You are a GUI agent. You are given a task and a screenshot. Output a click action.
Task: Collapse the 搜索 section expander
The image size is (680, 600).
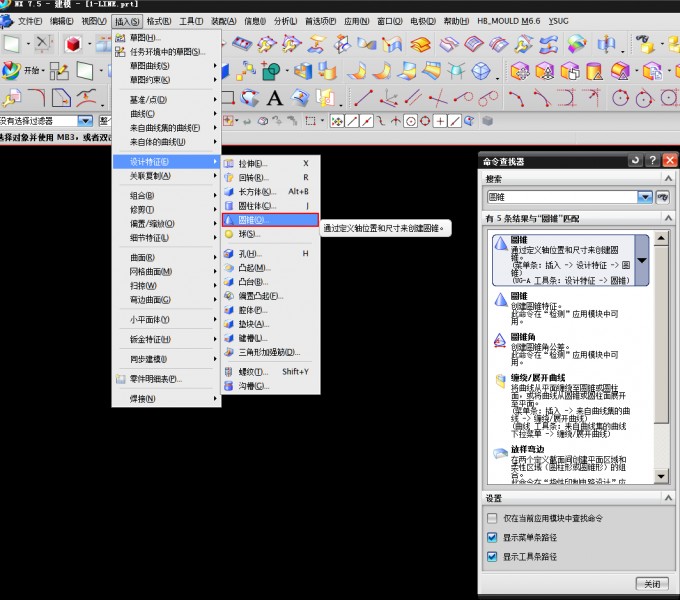668,179
